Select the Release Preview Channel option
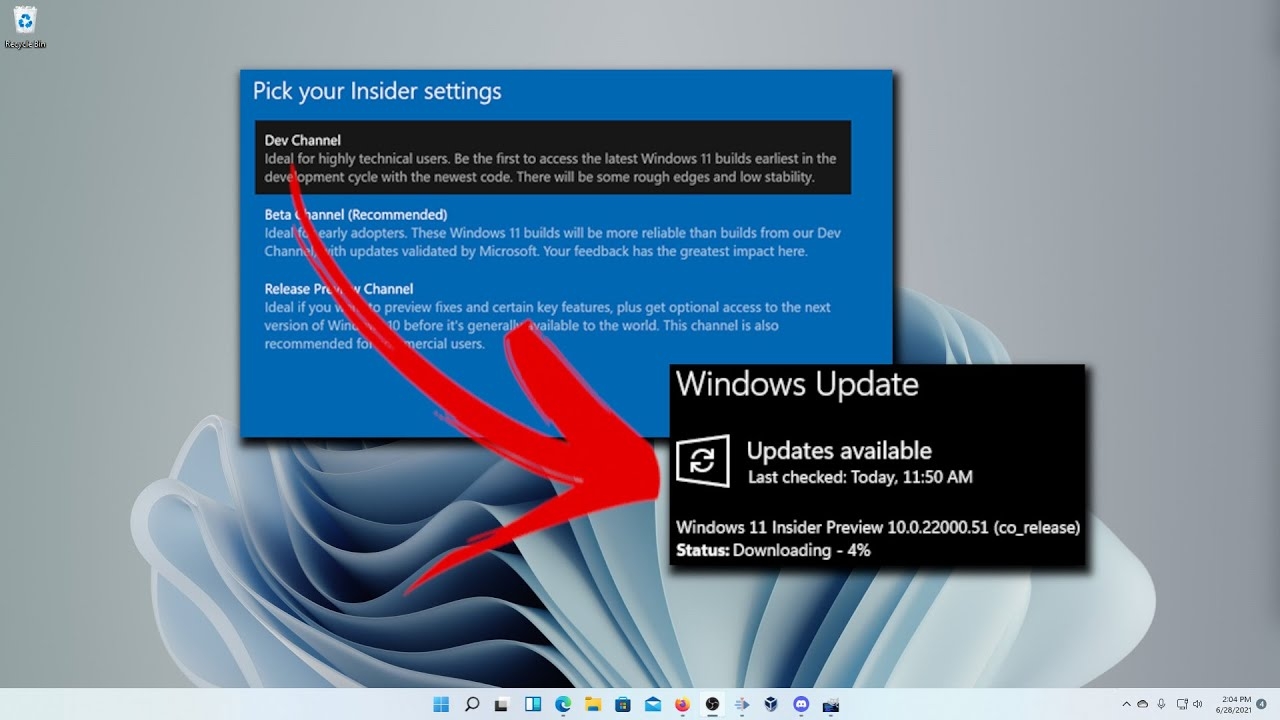Viewport: 1280px width, 720px height. (550, 315)
